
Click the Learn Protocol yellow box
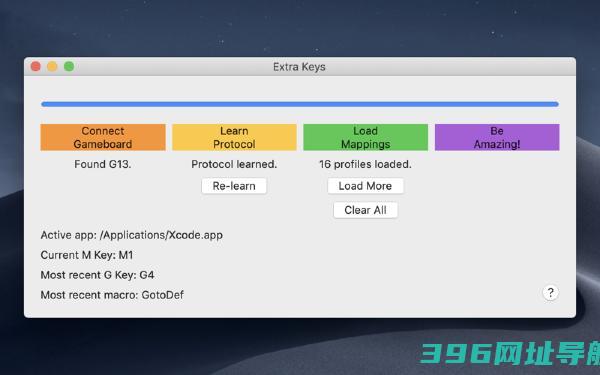click(x=234, y=137)
